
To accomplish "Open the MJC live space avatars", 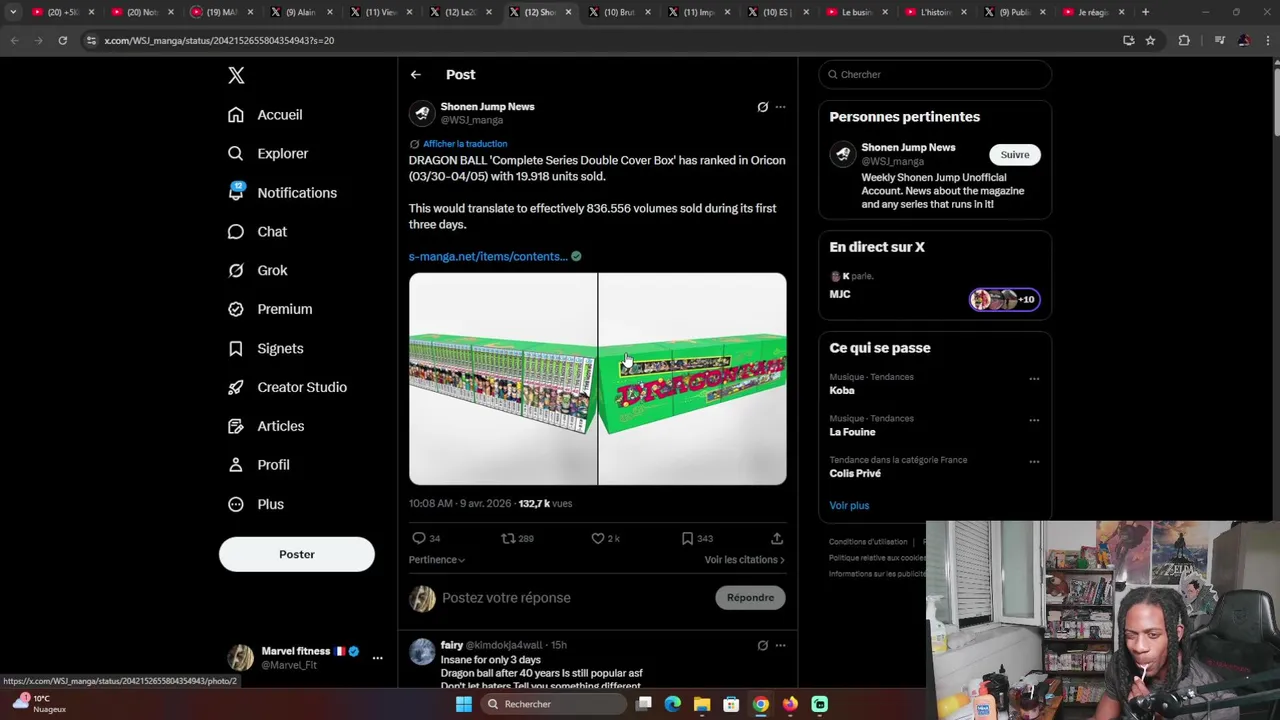I will click(1005, 300).
